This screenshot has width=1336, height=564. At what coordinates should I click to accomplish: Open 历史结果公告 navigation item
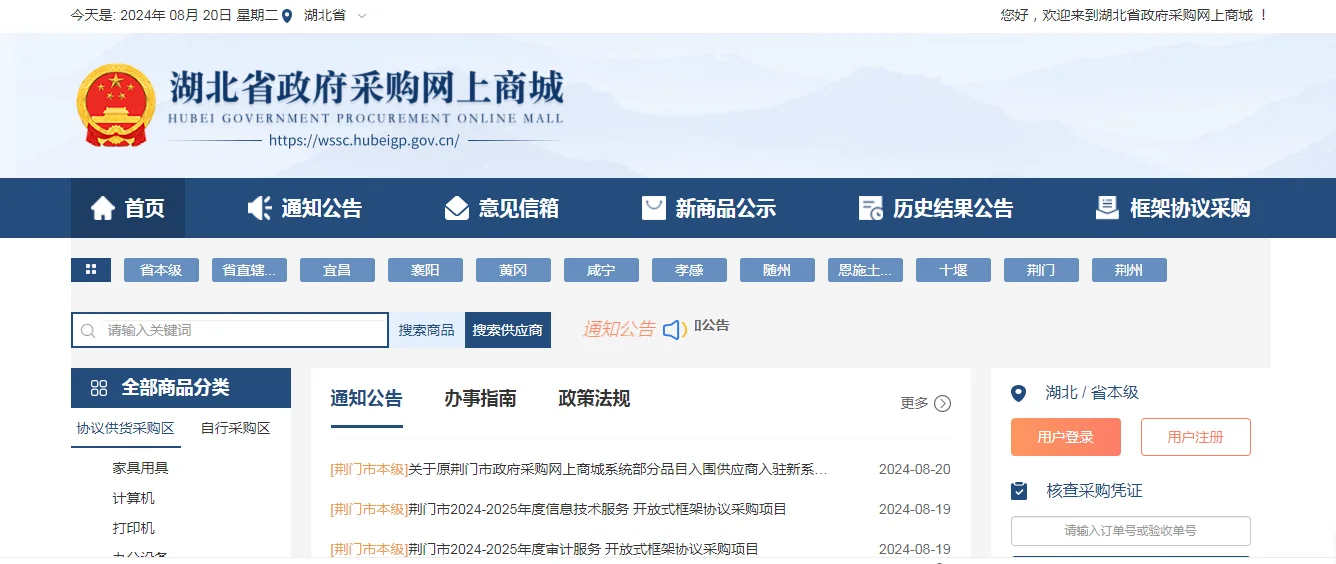pos(936,208)
